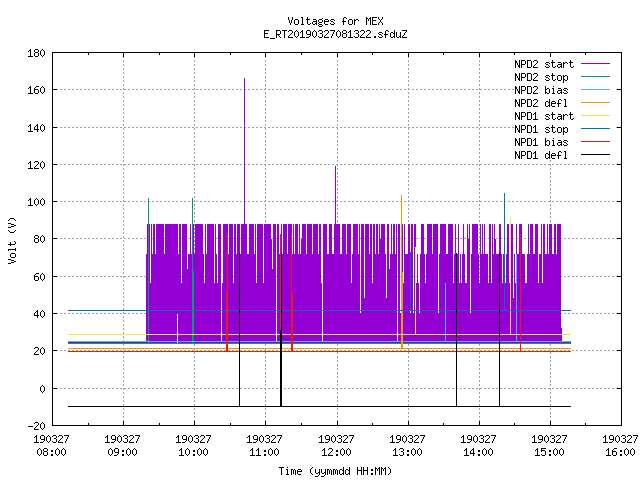This screenshot has height=480, width=640.
Task: Click the red line sample beside NPD1 bias
Action: tap(595, 142)
